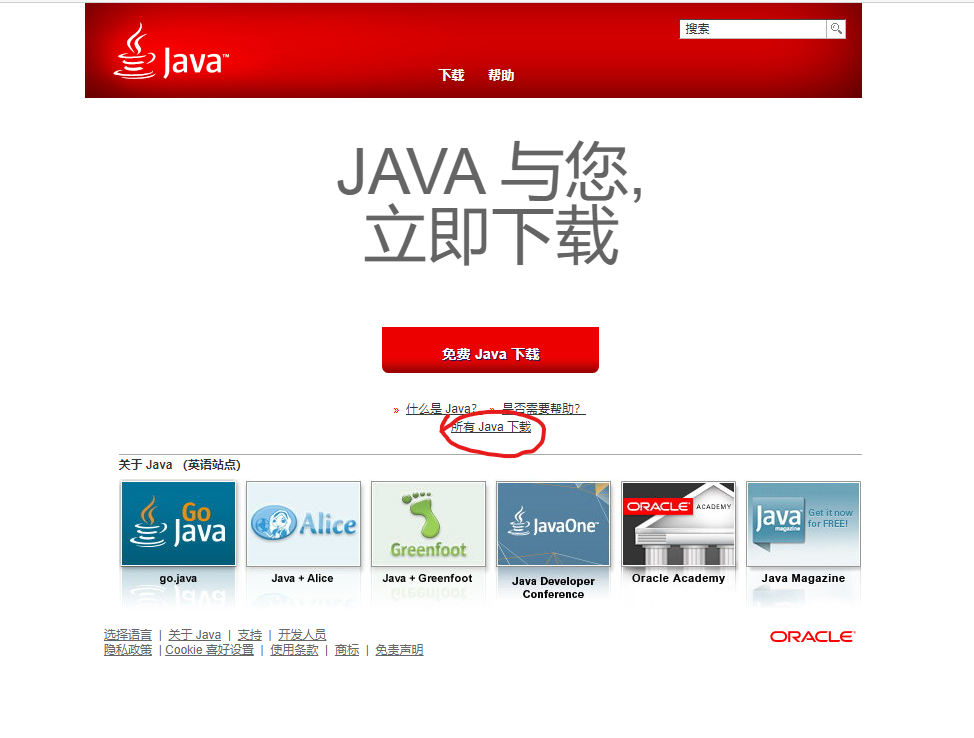974x738 pixels.
Task: Click the 关于 Java (英语站点) heading
Action: [x=180, y=465]
